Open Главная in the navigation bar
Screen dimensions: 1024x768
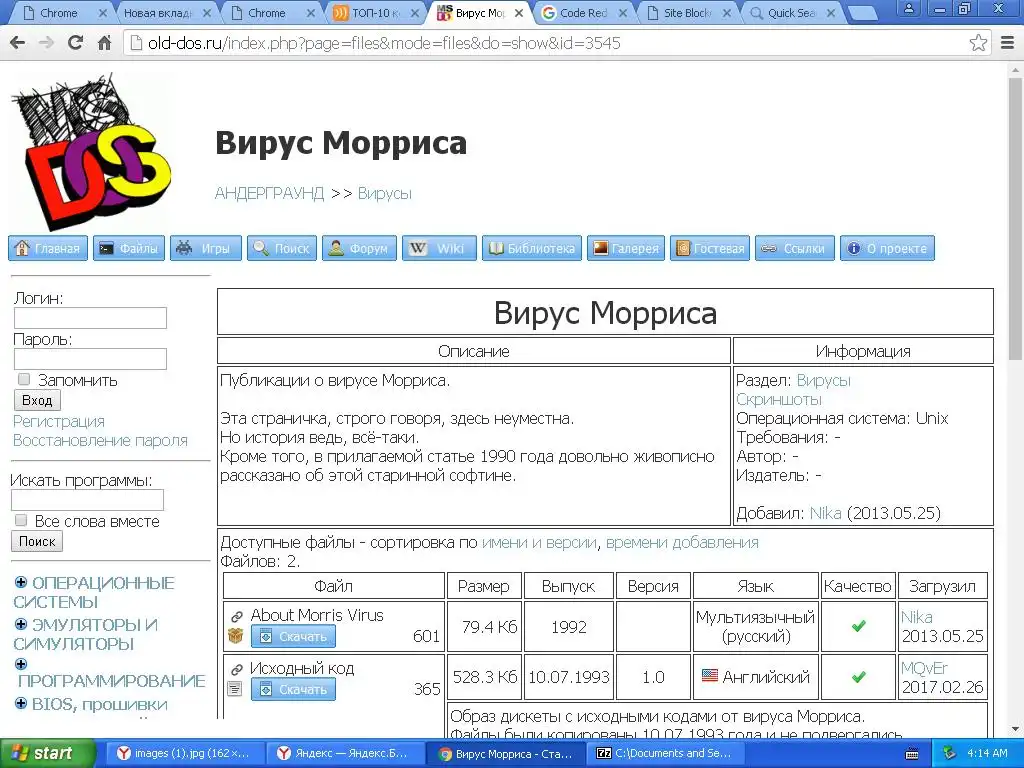[x=48, y=248]
